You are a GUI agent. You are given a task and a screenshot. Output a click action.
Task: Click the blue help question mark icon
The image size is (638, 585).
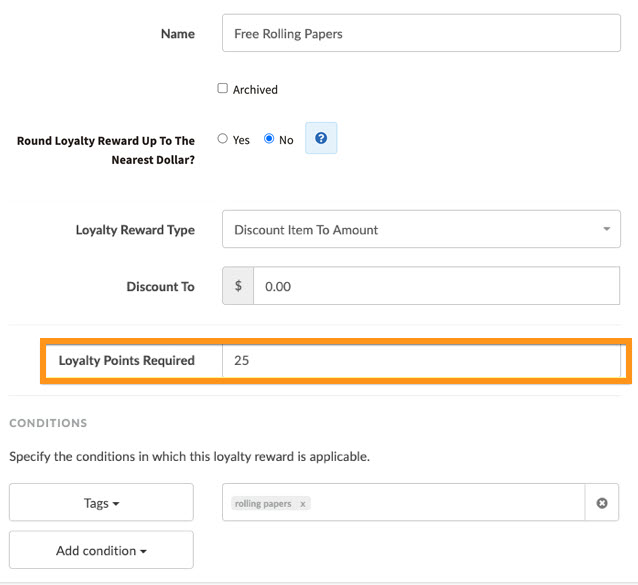pyautogui.click(x=321, y=138)
